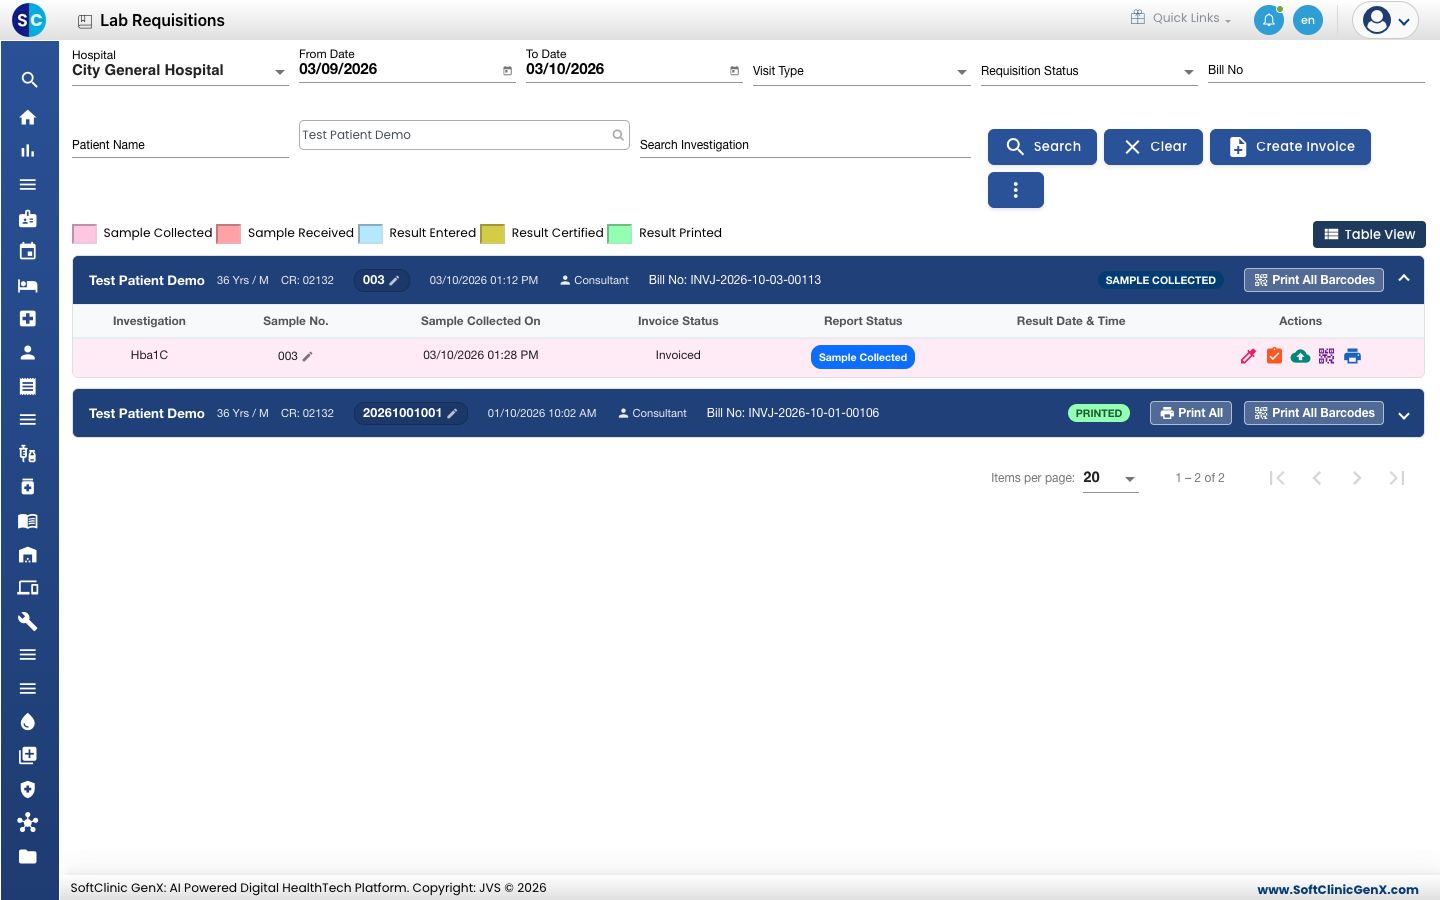Open the notifications bell icon
Screen dimensions: 1440x900
[1269, 20]
